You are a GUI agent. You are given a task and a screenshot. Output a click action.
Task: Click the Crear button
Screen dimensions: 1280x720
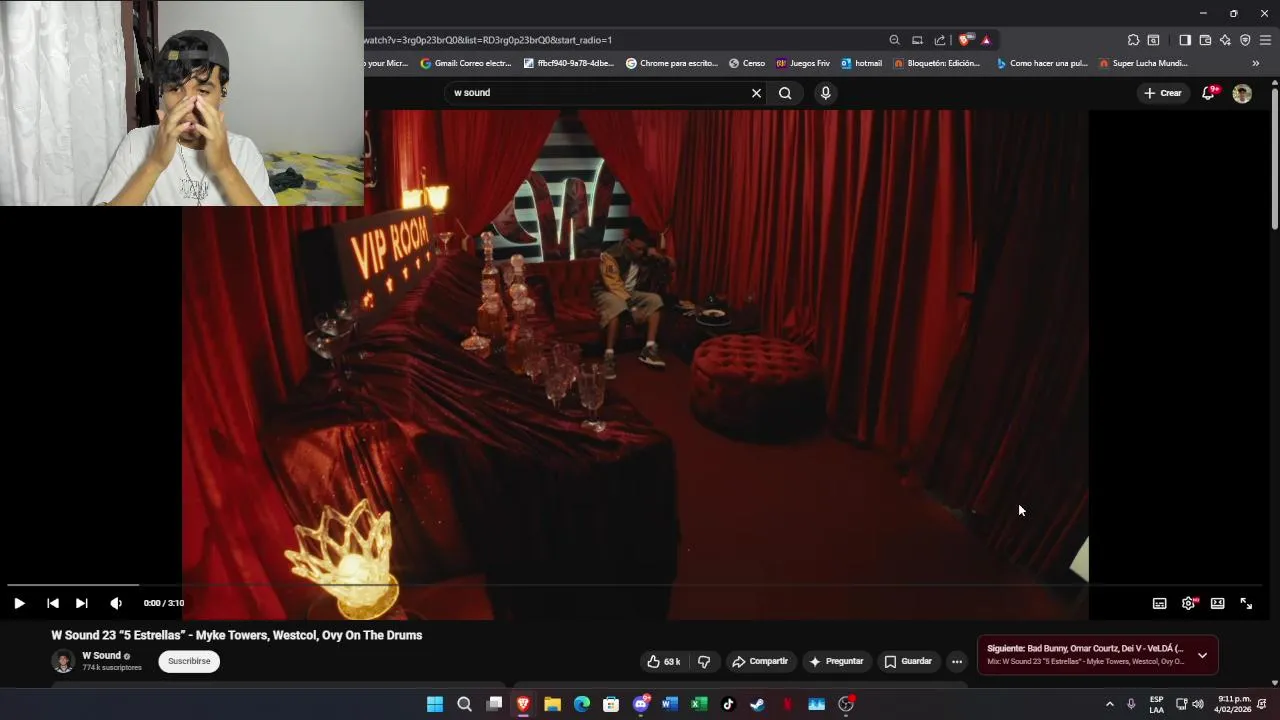point(1163,93)
